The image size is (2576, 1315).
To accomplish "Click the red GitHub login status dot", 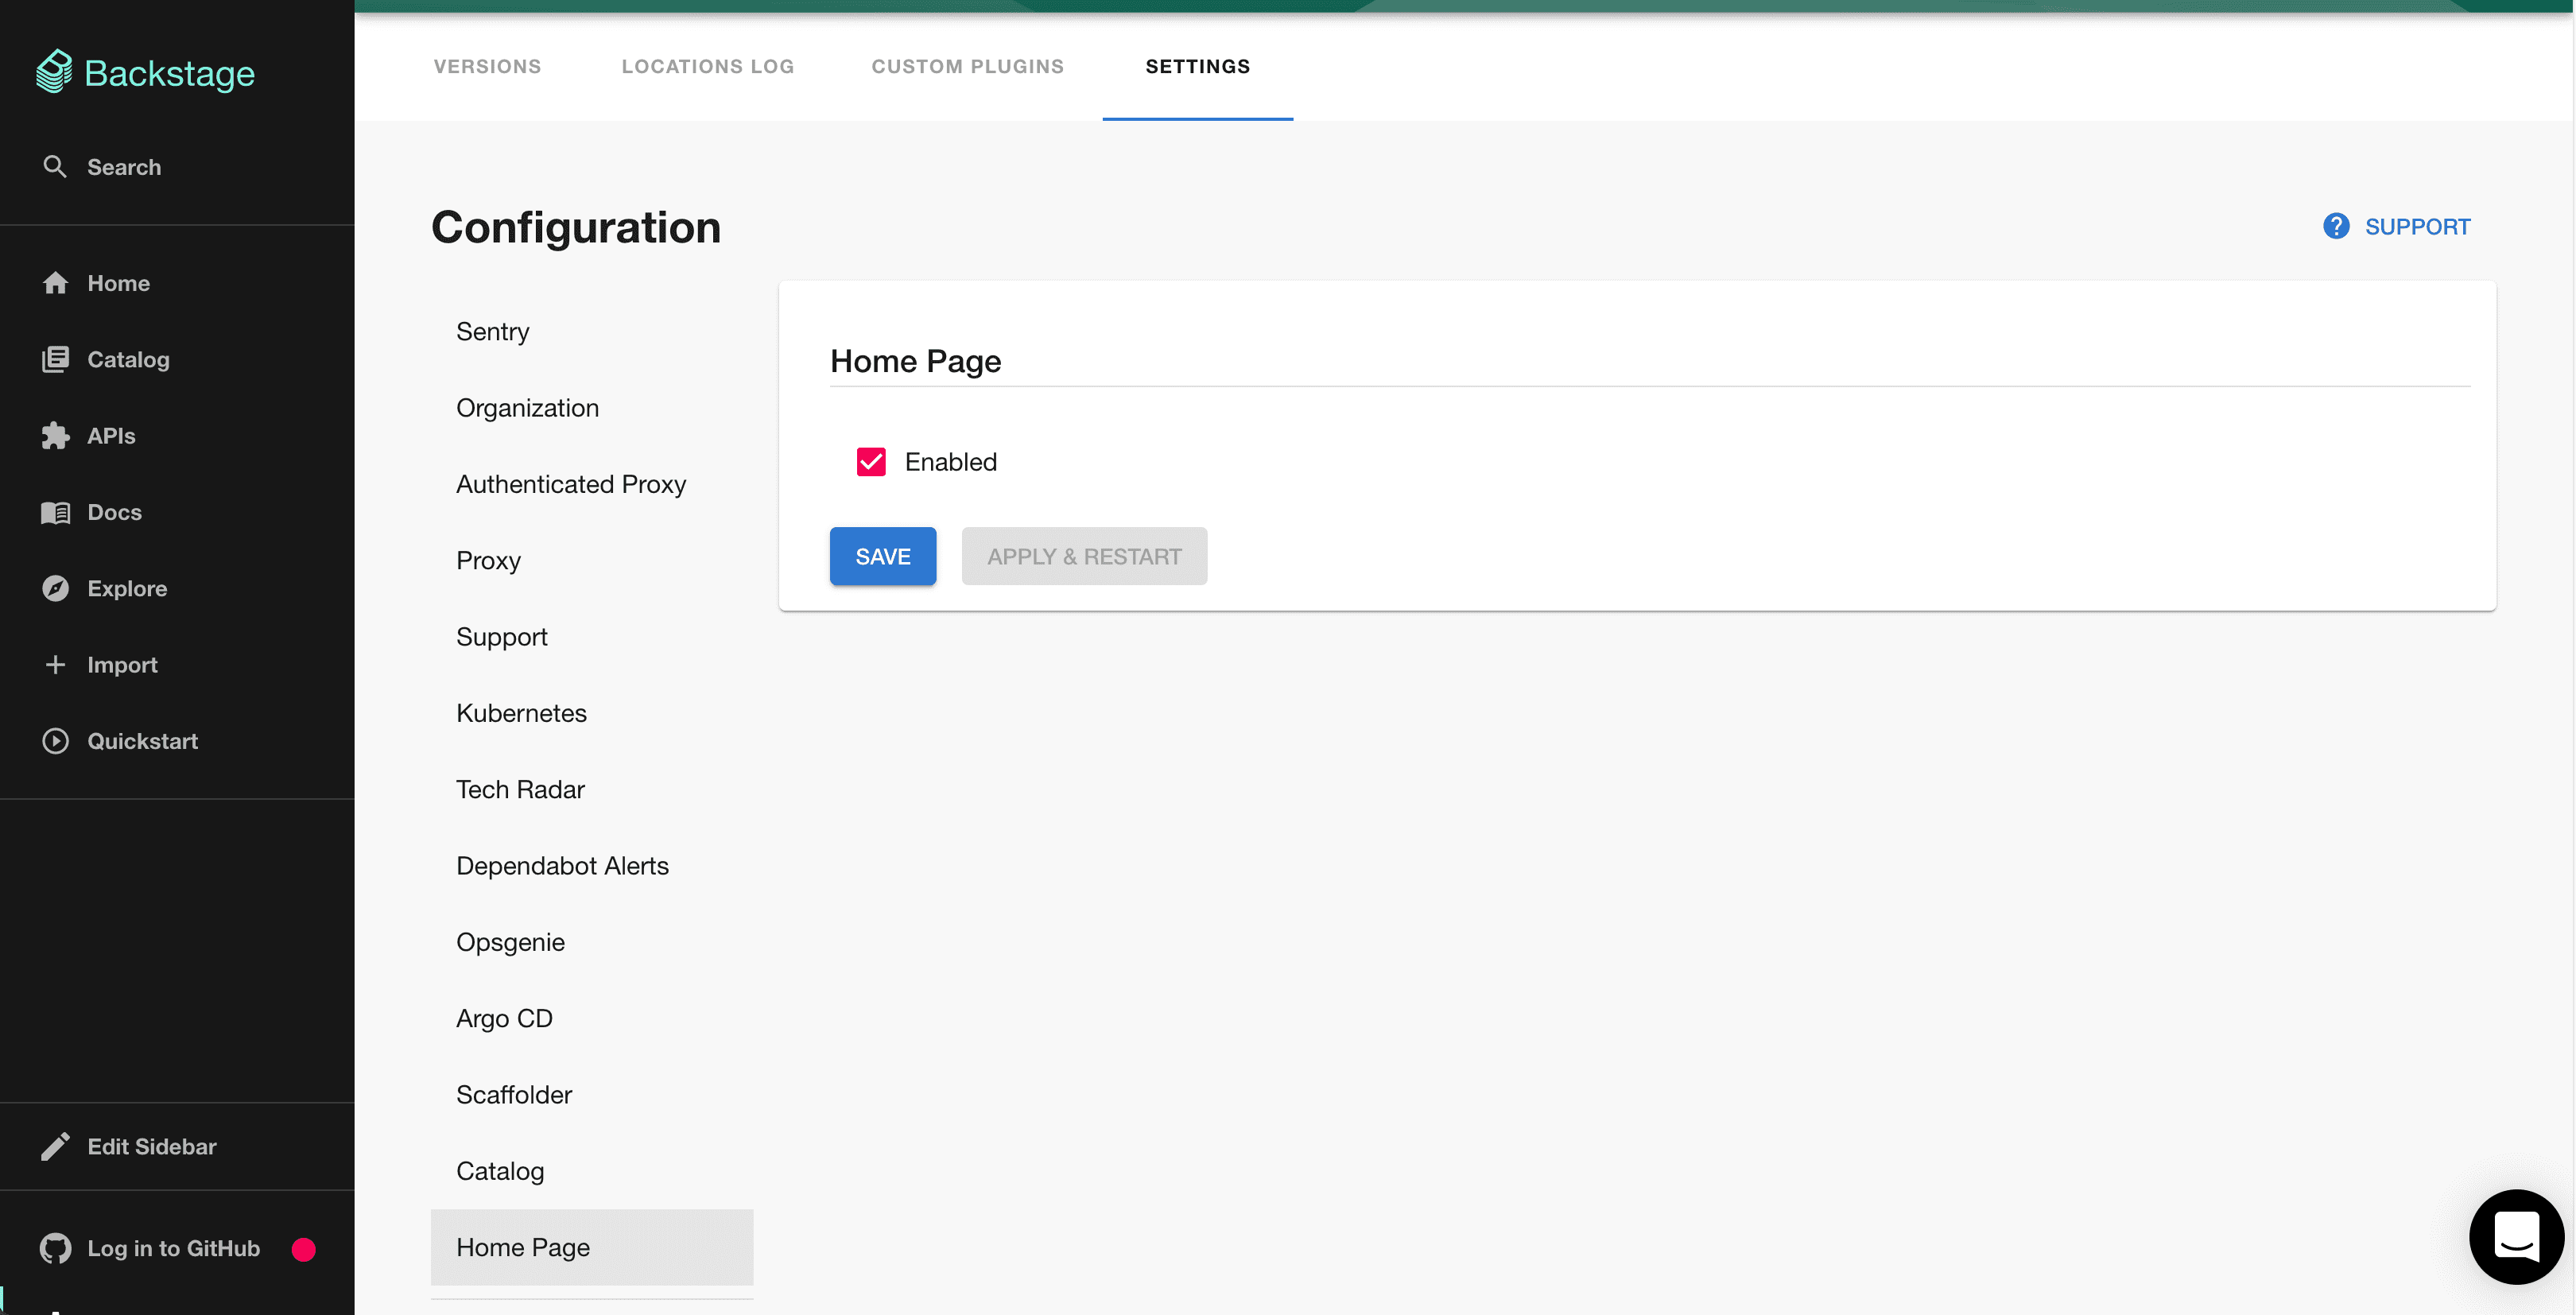I will pos(304,1249).
